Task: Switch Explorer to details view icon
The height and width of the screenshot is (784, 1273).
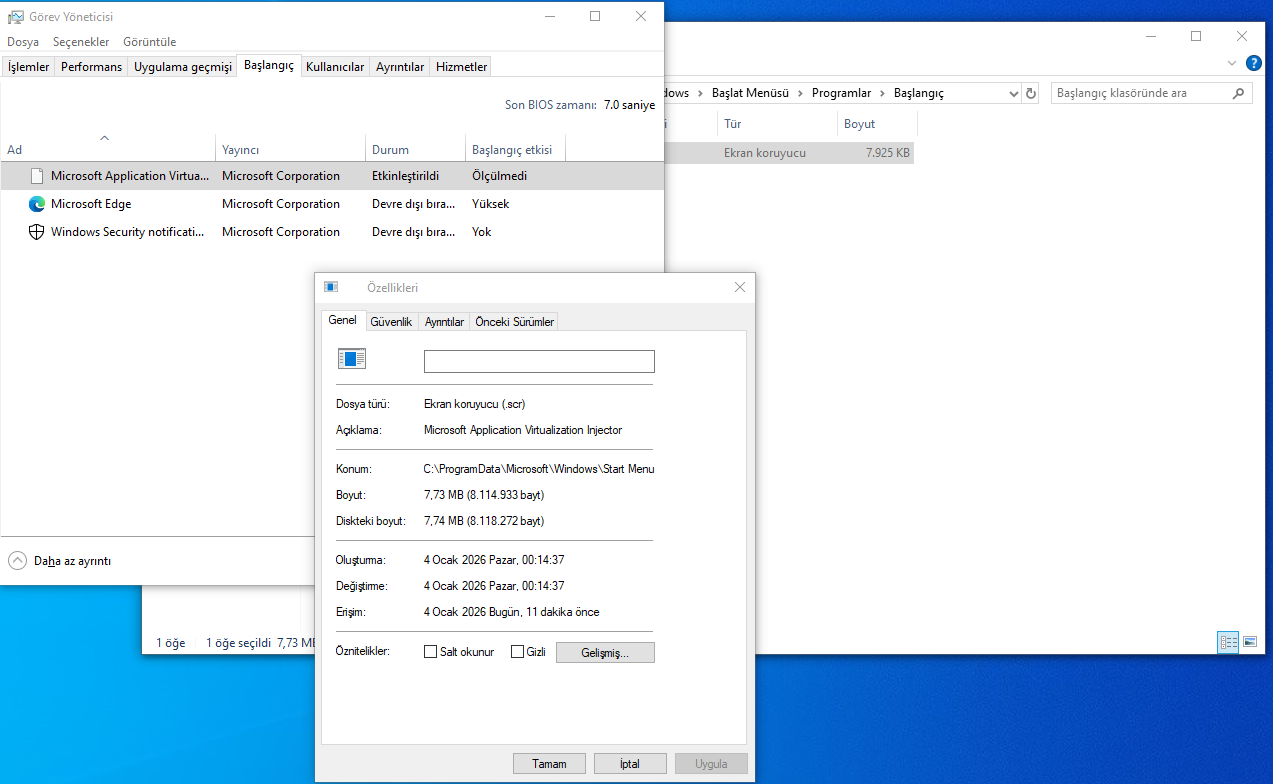Action: pos(1228,642)
